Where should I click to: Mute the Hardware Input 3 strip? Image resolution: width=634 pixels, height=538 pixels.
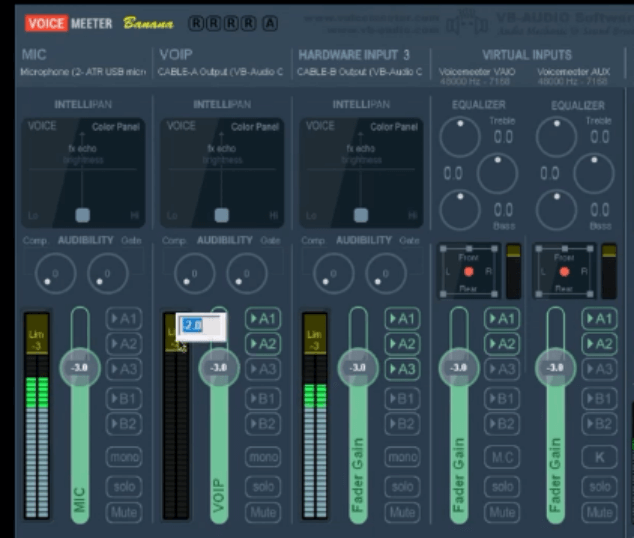(402, 512)
